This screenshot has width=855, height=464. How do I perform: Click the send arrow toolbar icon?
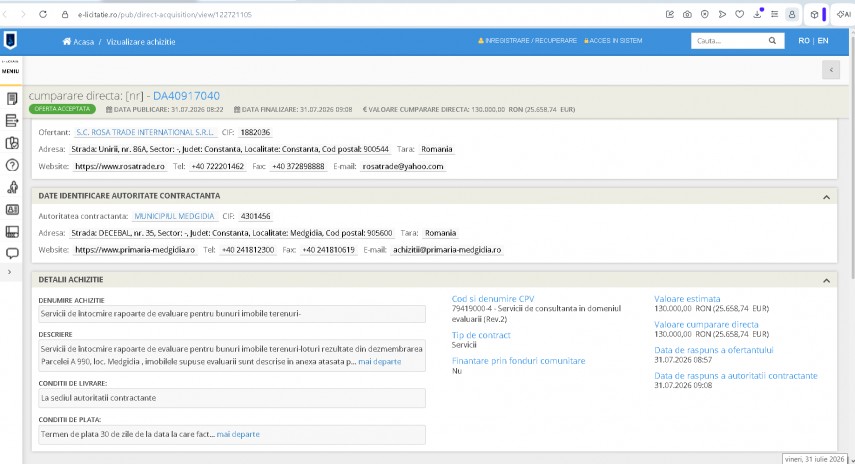pos(722,15)
